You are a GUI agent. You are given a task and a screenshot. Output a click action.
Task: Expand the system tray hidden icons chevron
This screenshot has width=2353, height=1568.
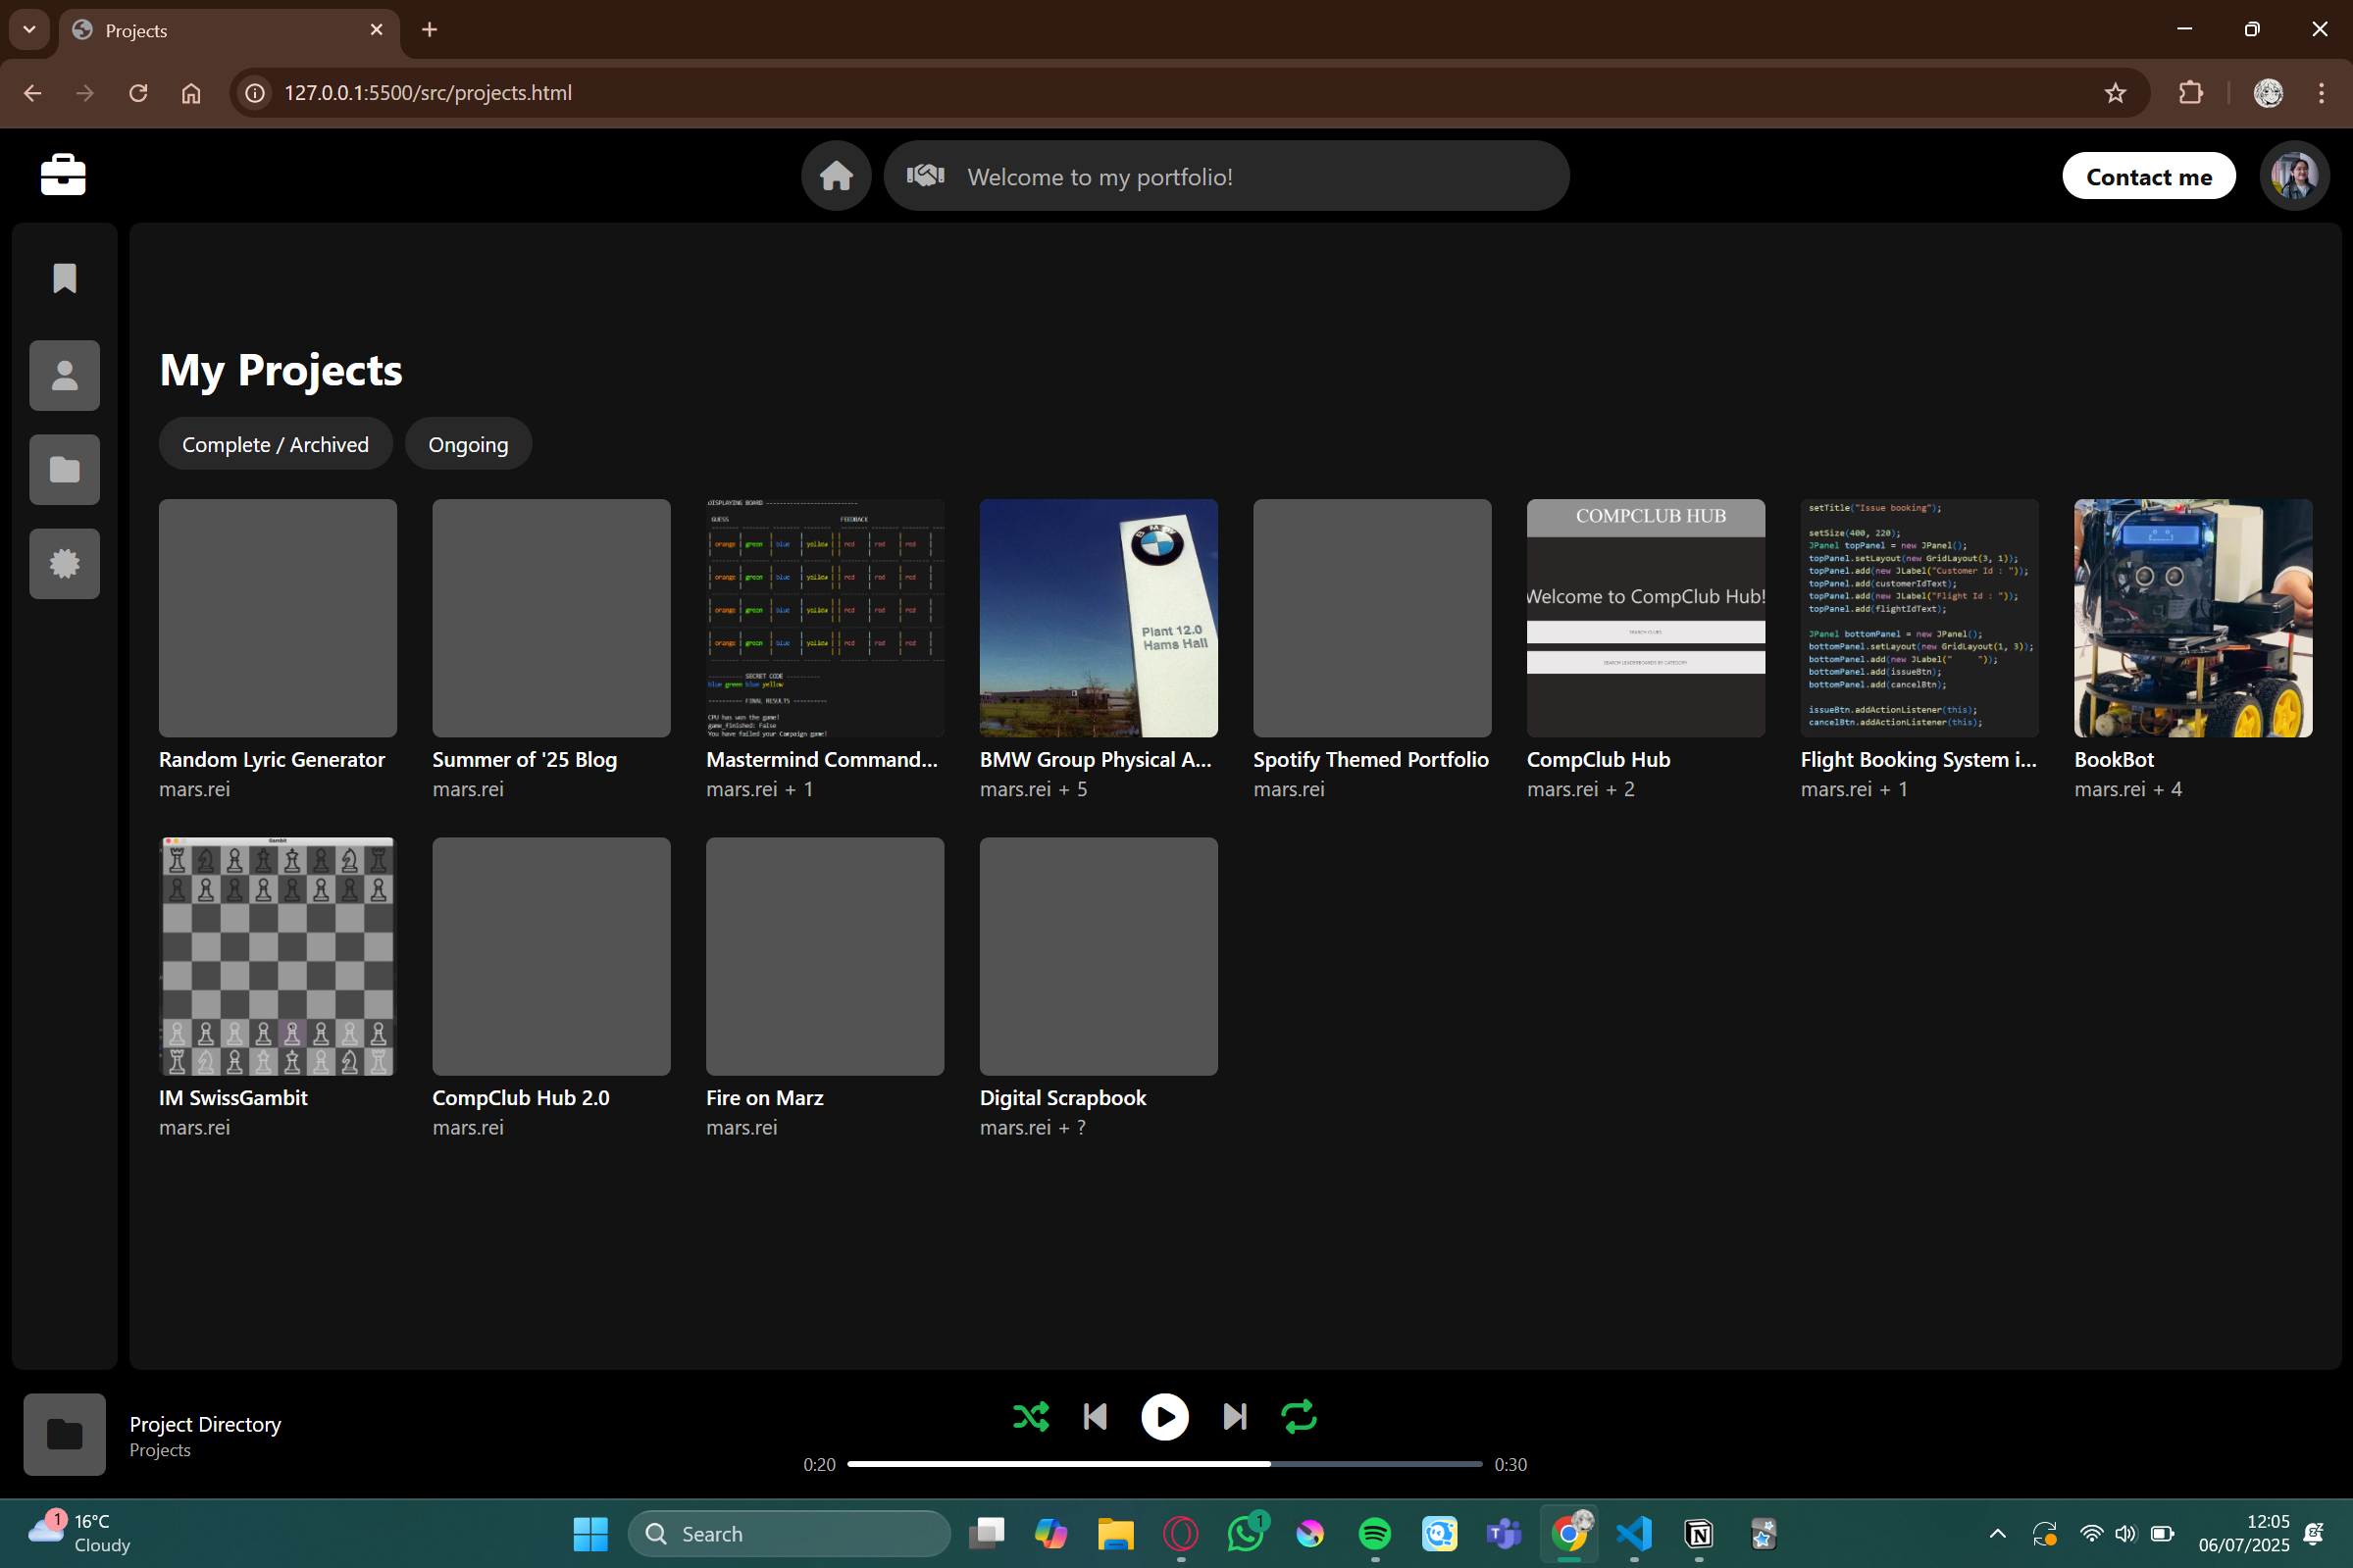click(x=1997, y=1533)
